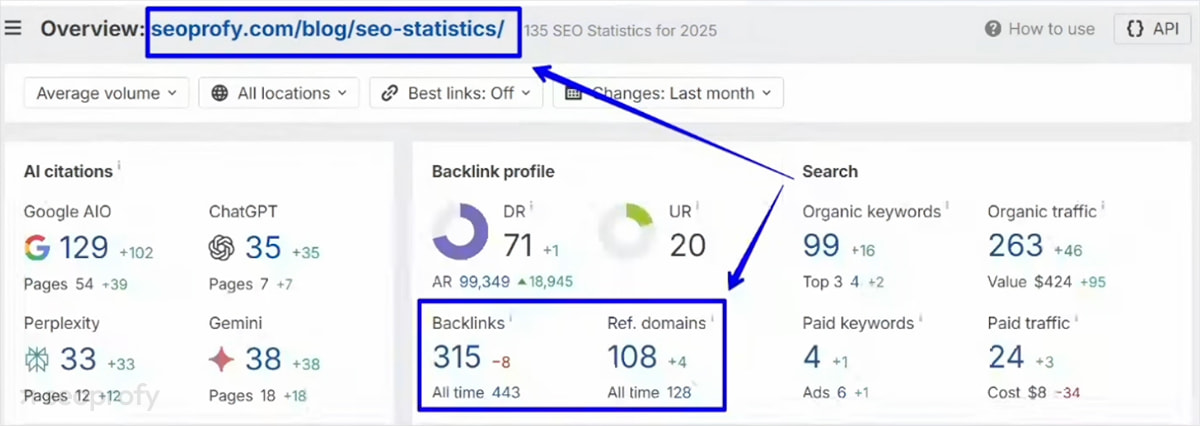This screenshot has height=426, width=1200.
Task: Click the calendar icon in Changes filter
Action: pos(573,93)
